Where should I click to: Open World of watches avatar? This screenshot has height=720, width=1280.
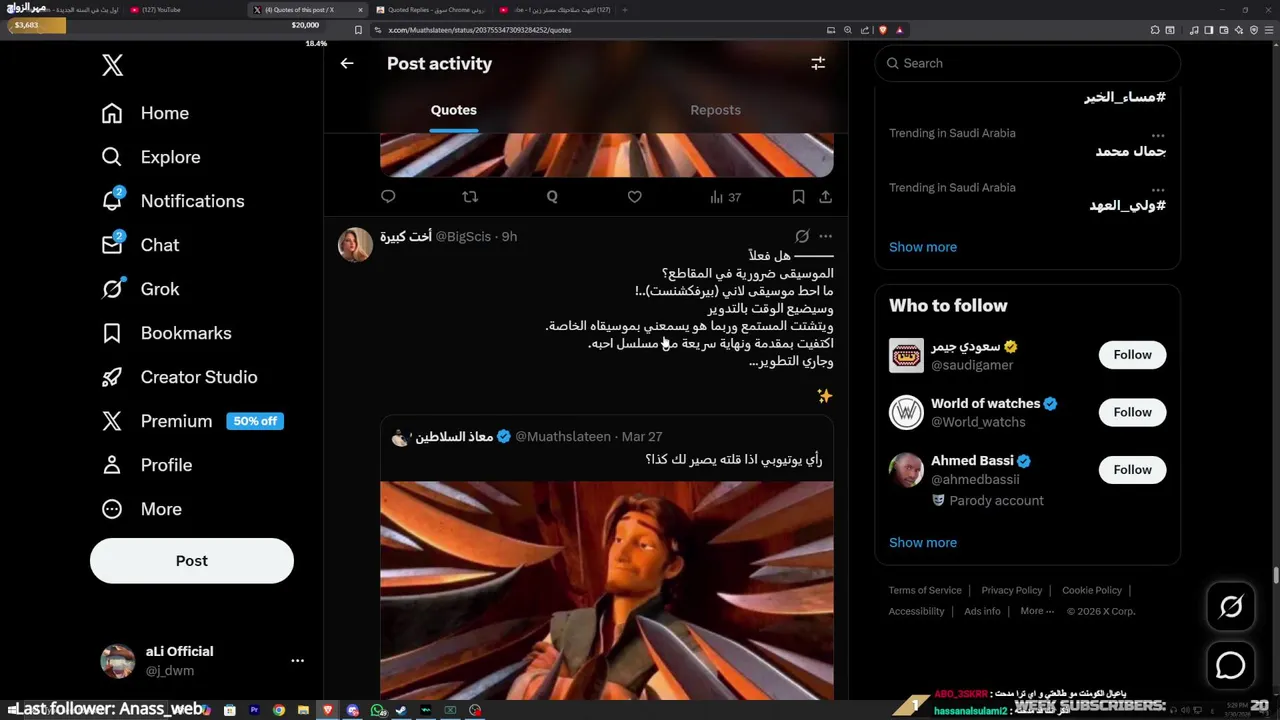907,413
